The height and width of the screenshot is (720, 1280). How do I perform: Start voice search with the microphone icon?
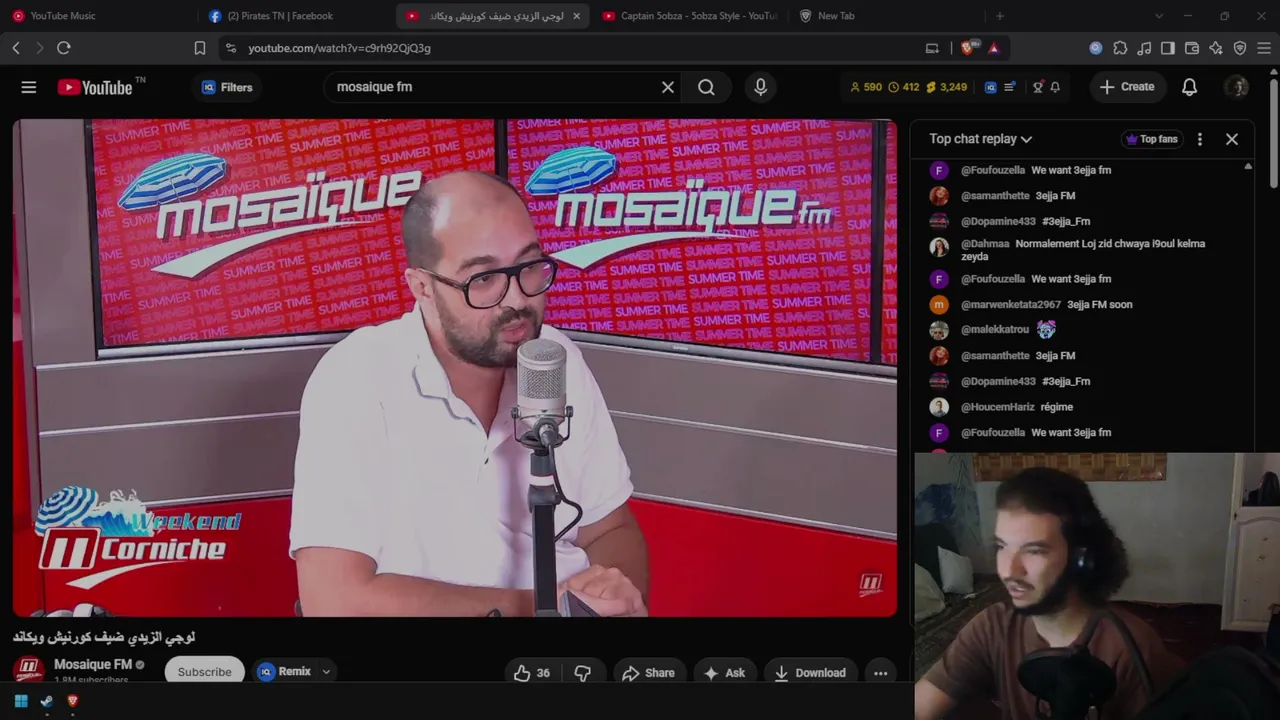click(x=760, y=87)
